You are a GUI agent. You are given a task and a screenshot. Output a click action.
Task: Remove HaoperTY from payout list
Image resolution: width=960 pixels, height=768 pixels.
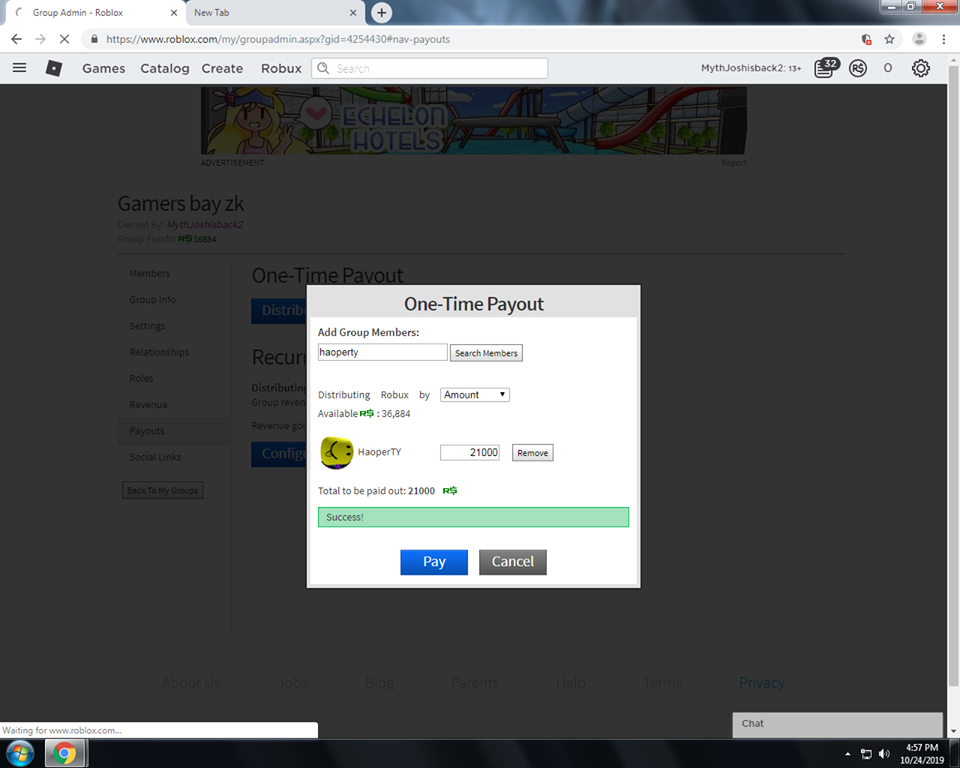[x=533, y=453]
